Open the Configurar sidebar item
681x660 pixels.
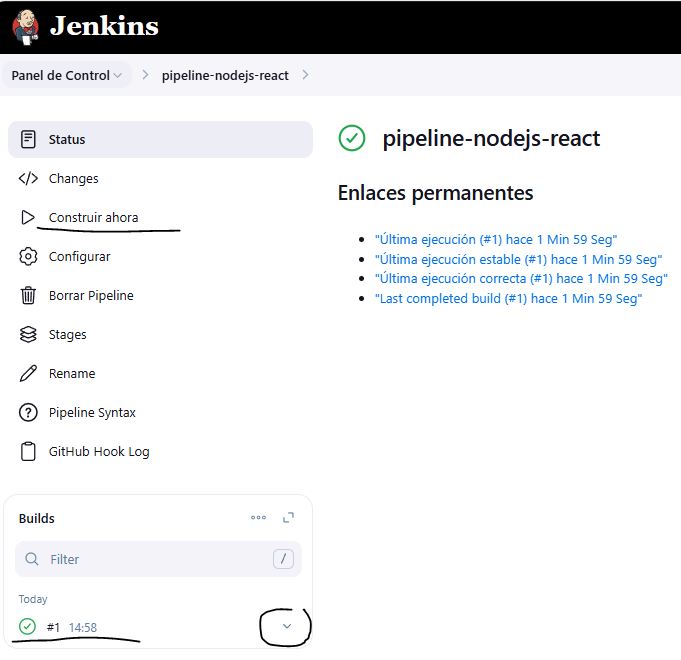pyautogui.click(x=79, y=257)
